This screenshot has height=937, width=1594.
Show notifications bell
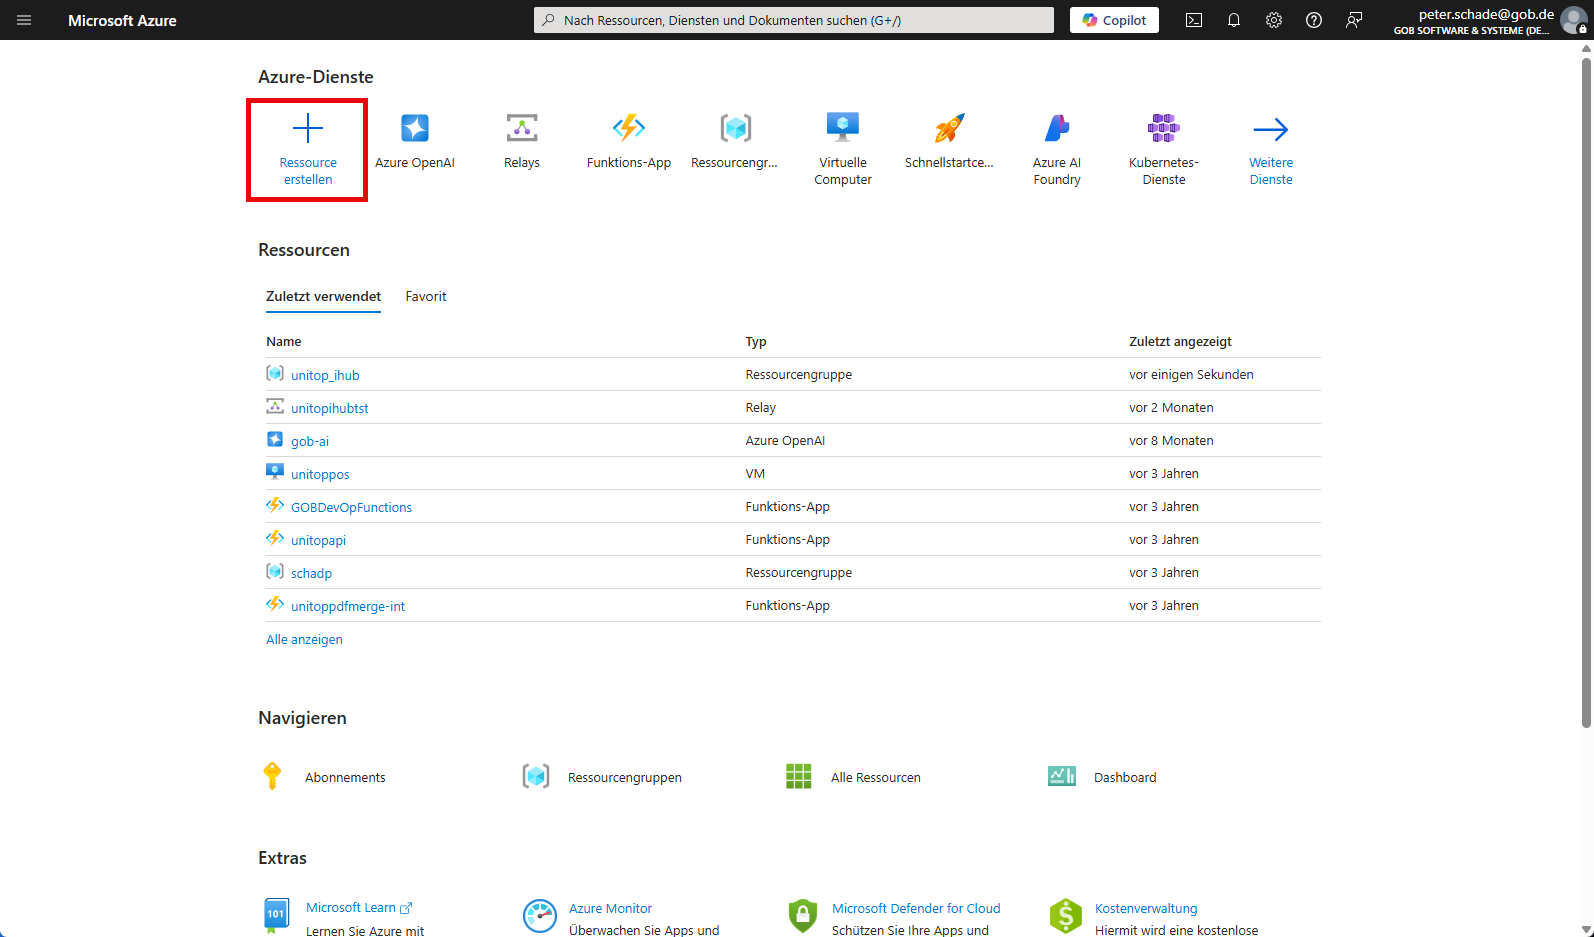pyautogui.click(x=1234, y=20)
